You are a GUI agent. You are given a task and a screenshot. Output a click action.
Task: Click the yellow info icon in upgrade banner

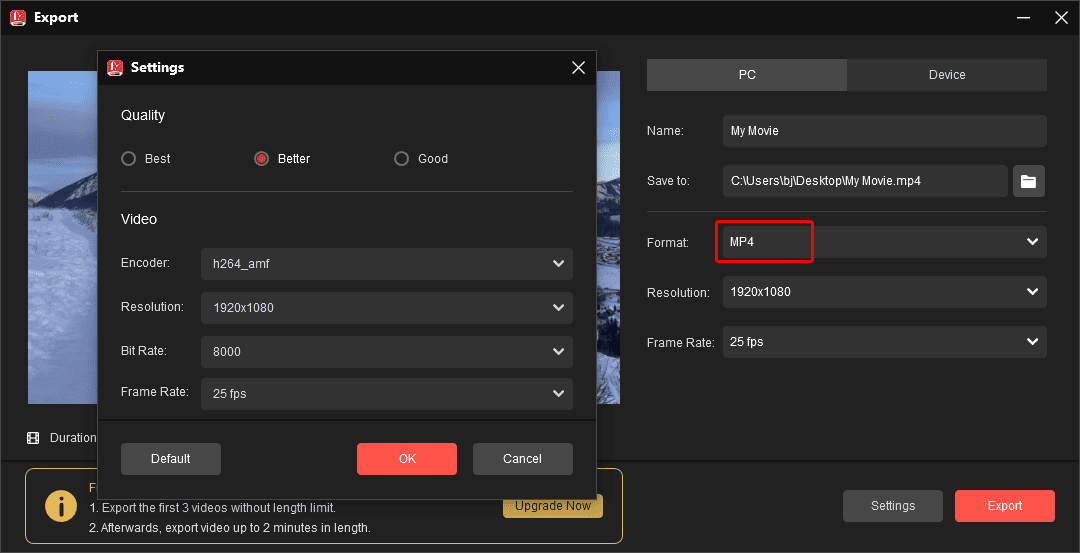pos(61,506)
